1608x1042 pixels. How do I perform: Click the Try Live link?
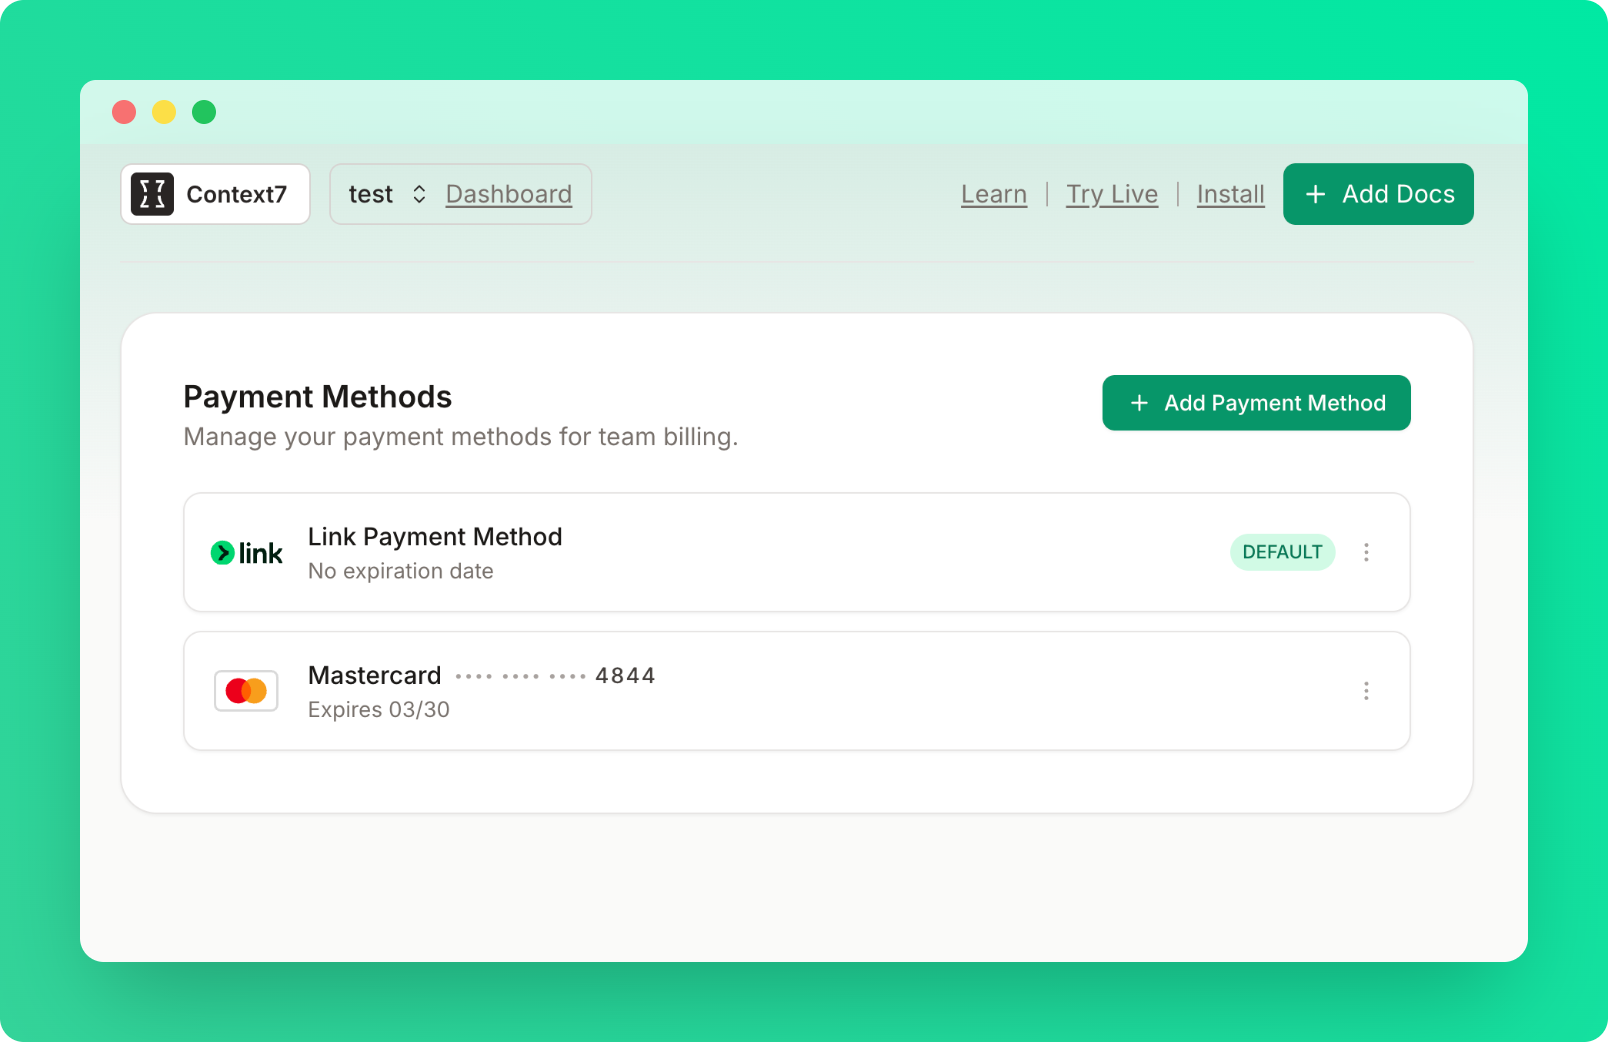pyautogui.click(x=1112, y=194)
